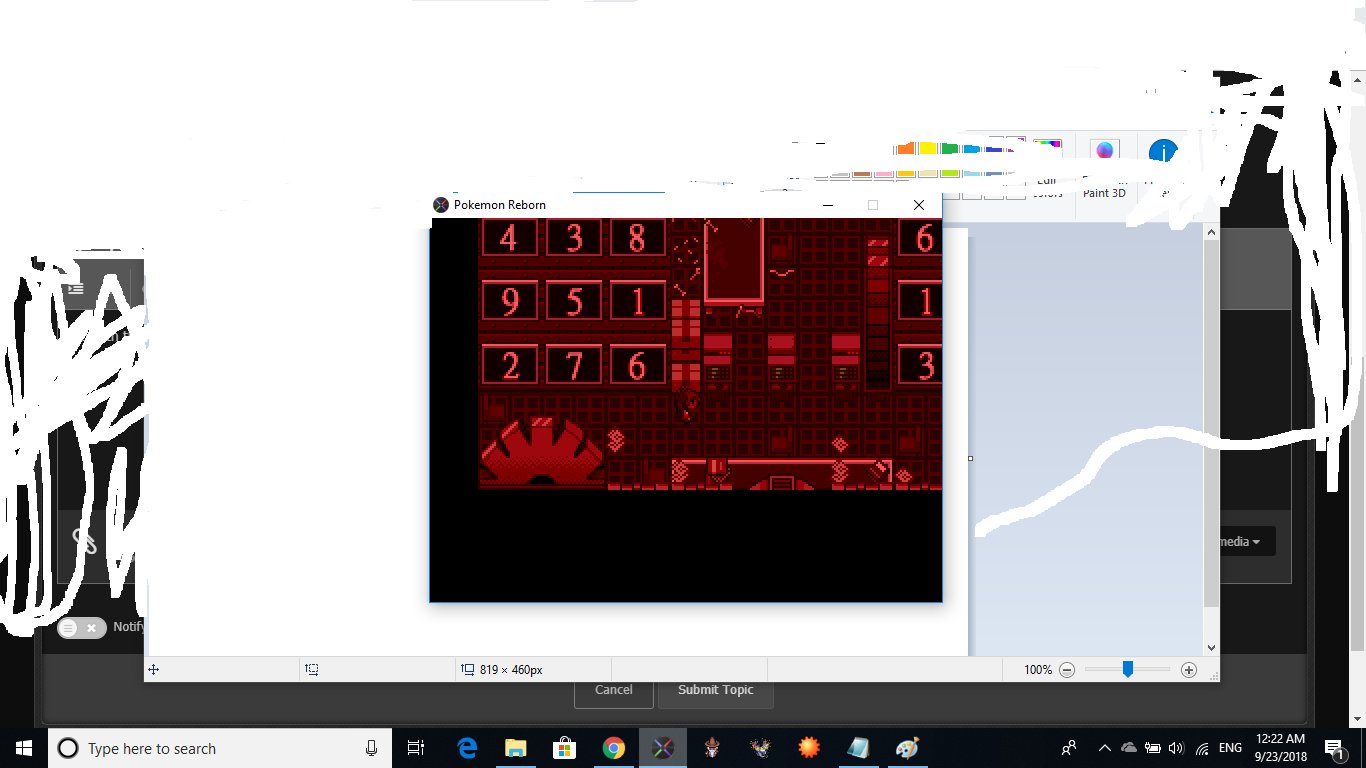The height and width of the screenshot is (768, 1366).
Task: Click the number 8 tile in the game
Action: (x=638, y=238)
